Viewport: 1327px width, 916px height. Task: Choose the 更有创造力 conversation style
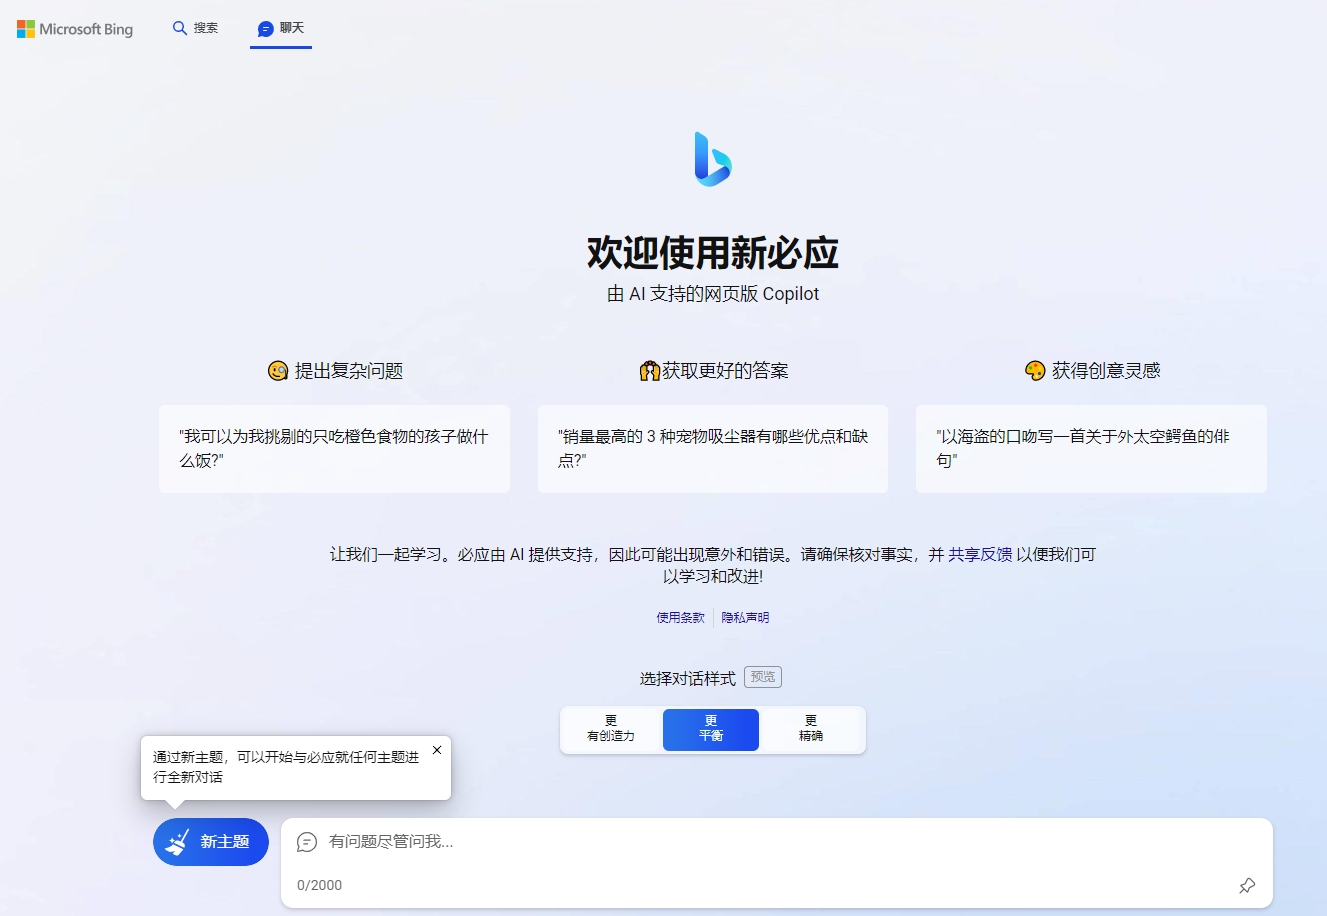pos(611,729)
